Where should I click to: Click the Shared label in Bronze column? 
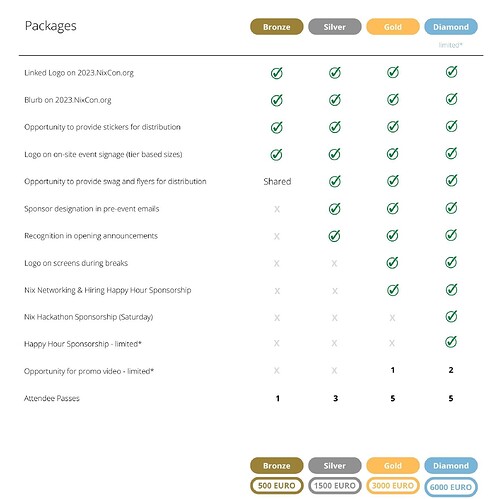277,182
